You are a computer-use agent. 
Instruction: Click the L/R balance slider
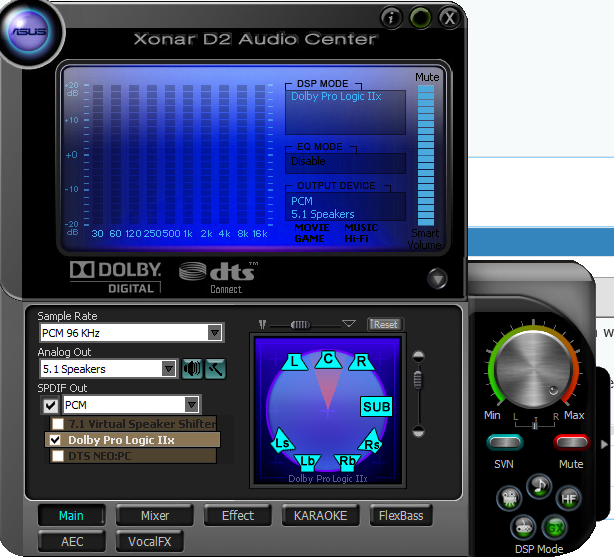(535, 424)
